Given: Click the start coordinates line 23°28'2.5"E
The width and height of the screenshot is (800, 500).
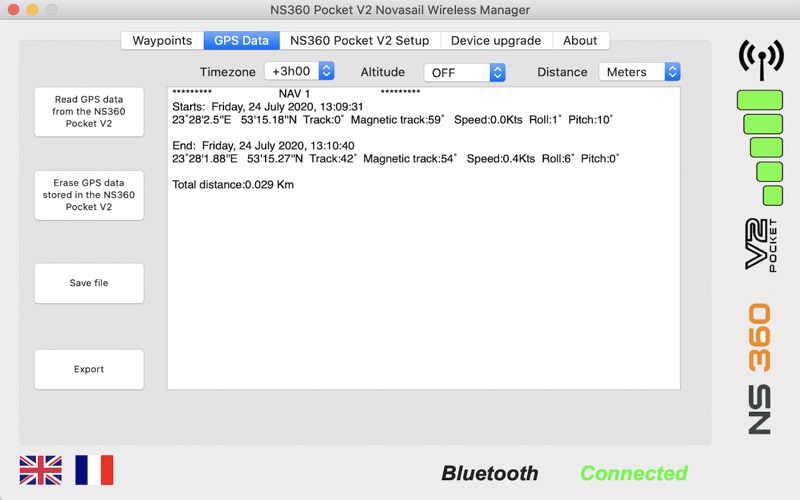Looking at the screenshot, I should pos(392,120).
